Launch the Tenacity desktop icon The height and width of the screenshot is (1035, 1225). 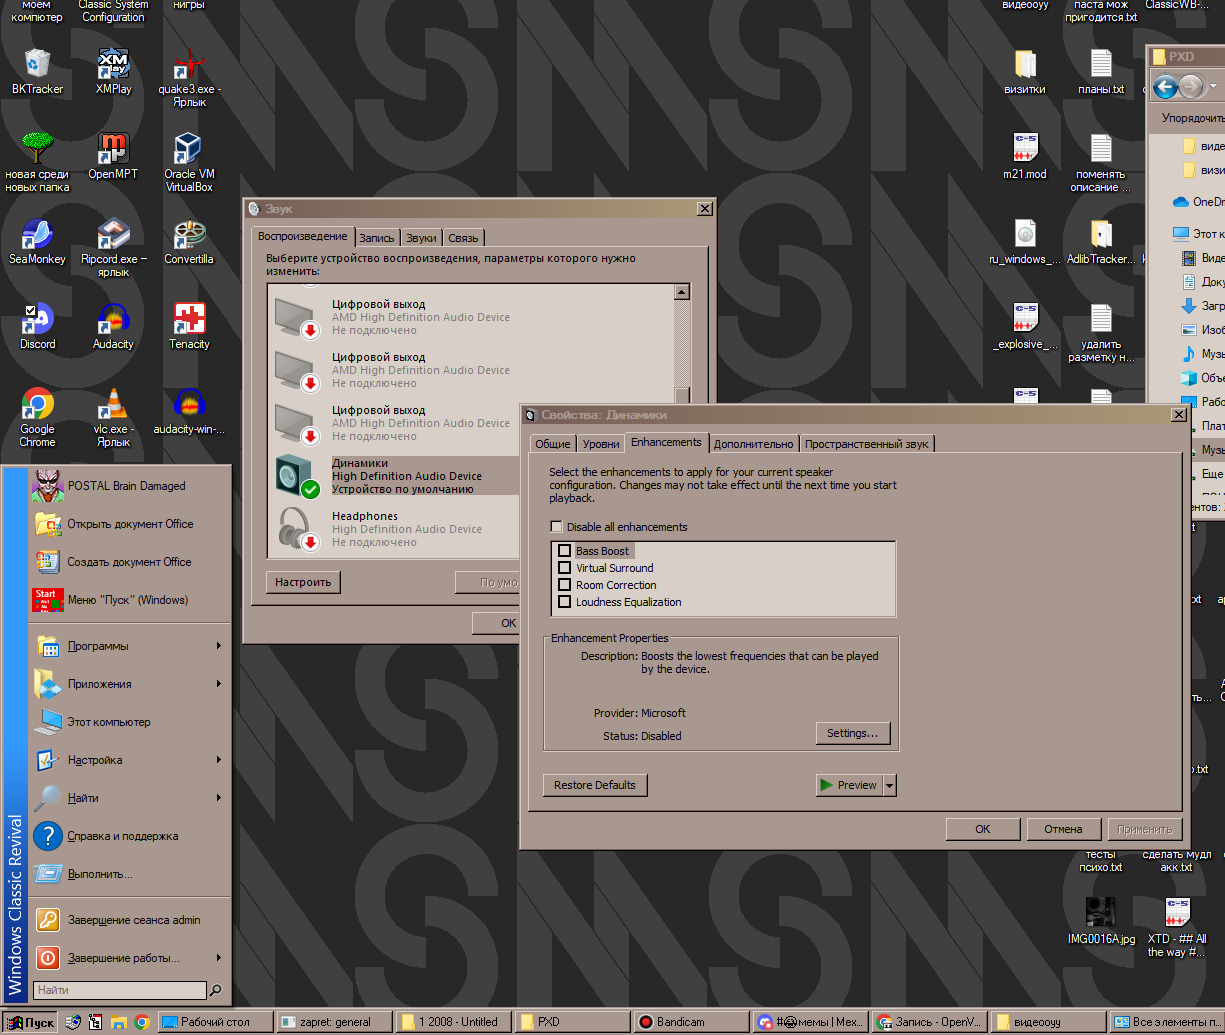coord(189,322)
